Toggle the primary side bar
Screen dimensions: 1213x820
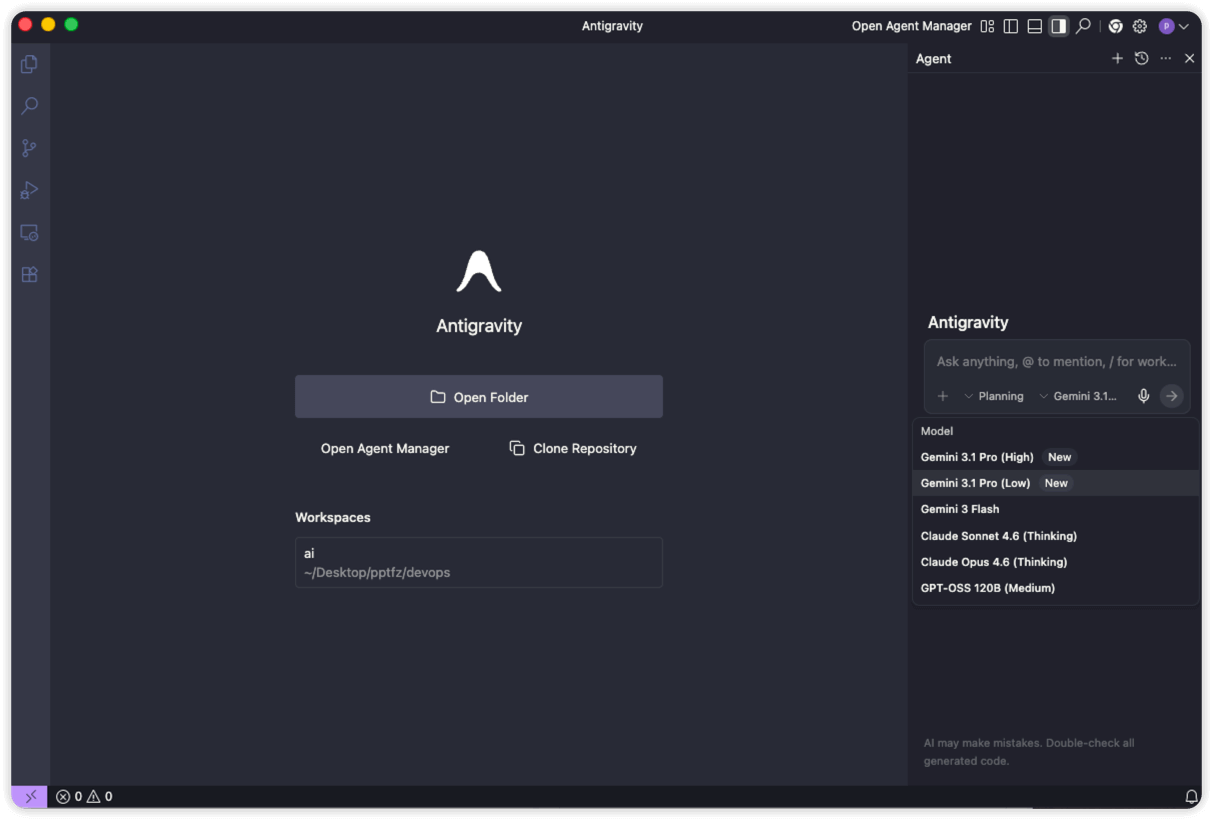coord(1011,26)
